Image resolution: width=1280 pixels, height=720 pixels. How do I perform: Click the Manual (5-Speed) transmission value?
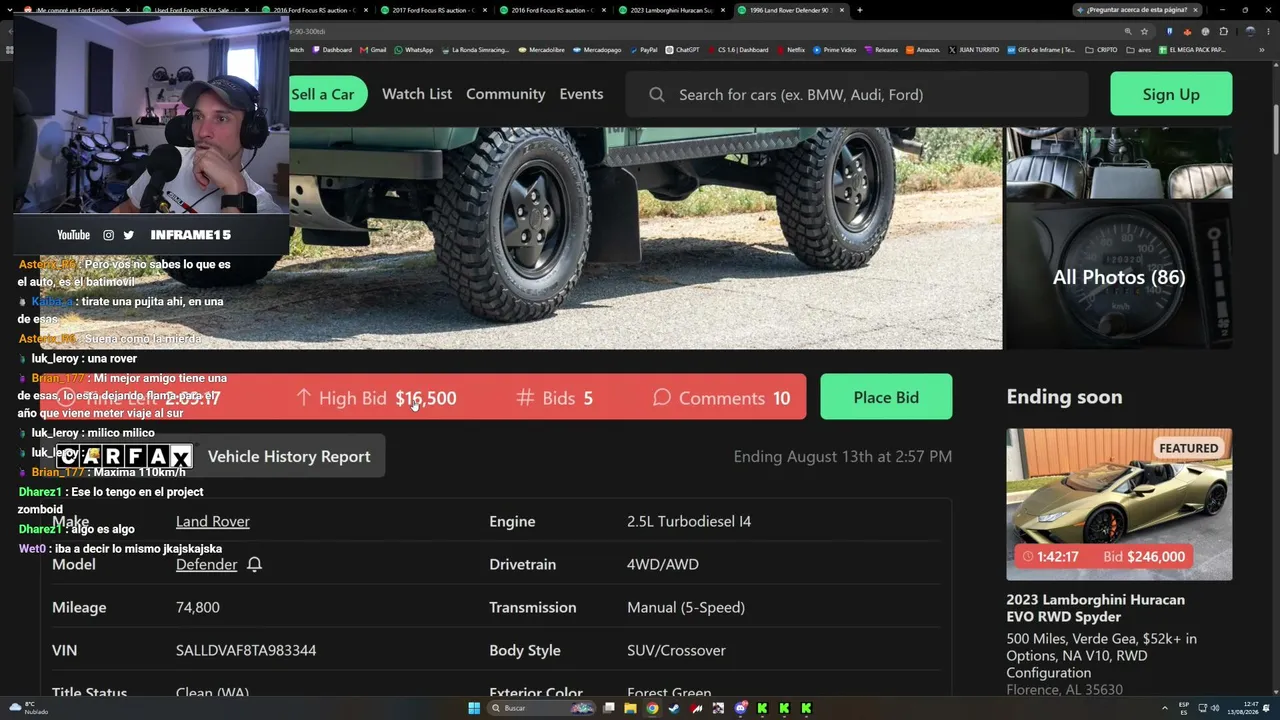point(686,607)
